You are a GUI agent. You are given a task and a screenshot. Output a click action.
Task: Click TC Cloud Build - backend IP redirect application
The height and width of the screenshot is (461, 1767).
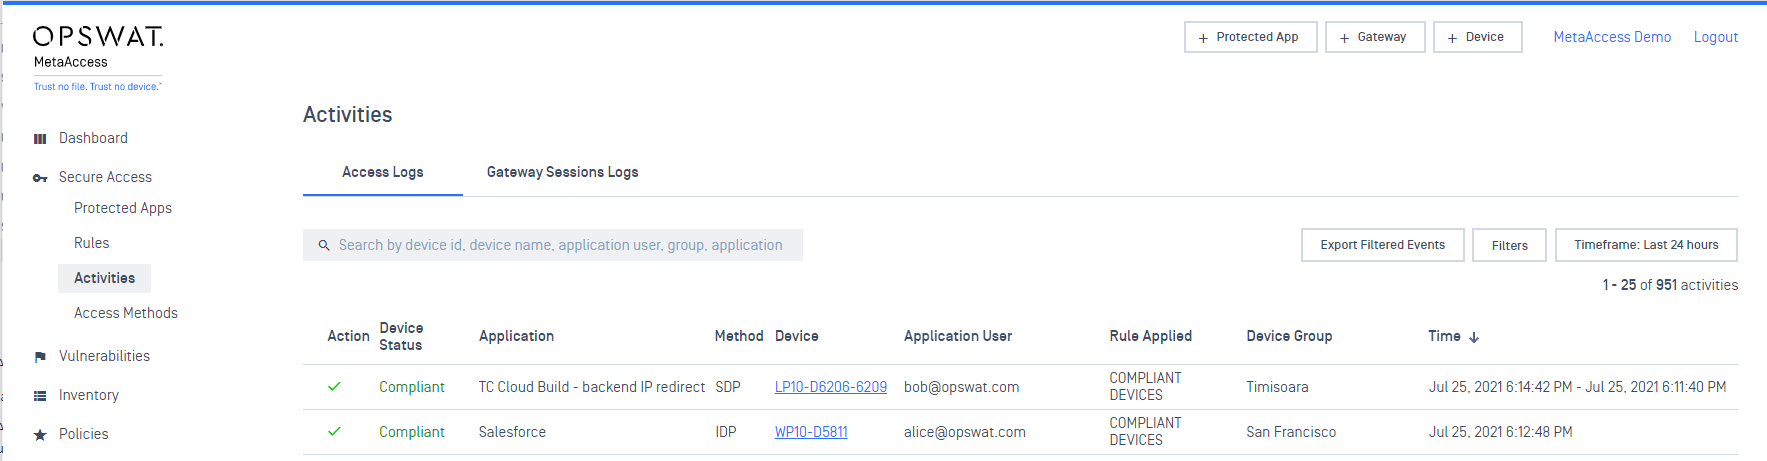pos(592,387)
